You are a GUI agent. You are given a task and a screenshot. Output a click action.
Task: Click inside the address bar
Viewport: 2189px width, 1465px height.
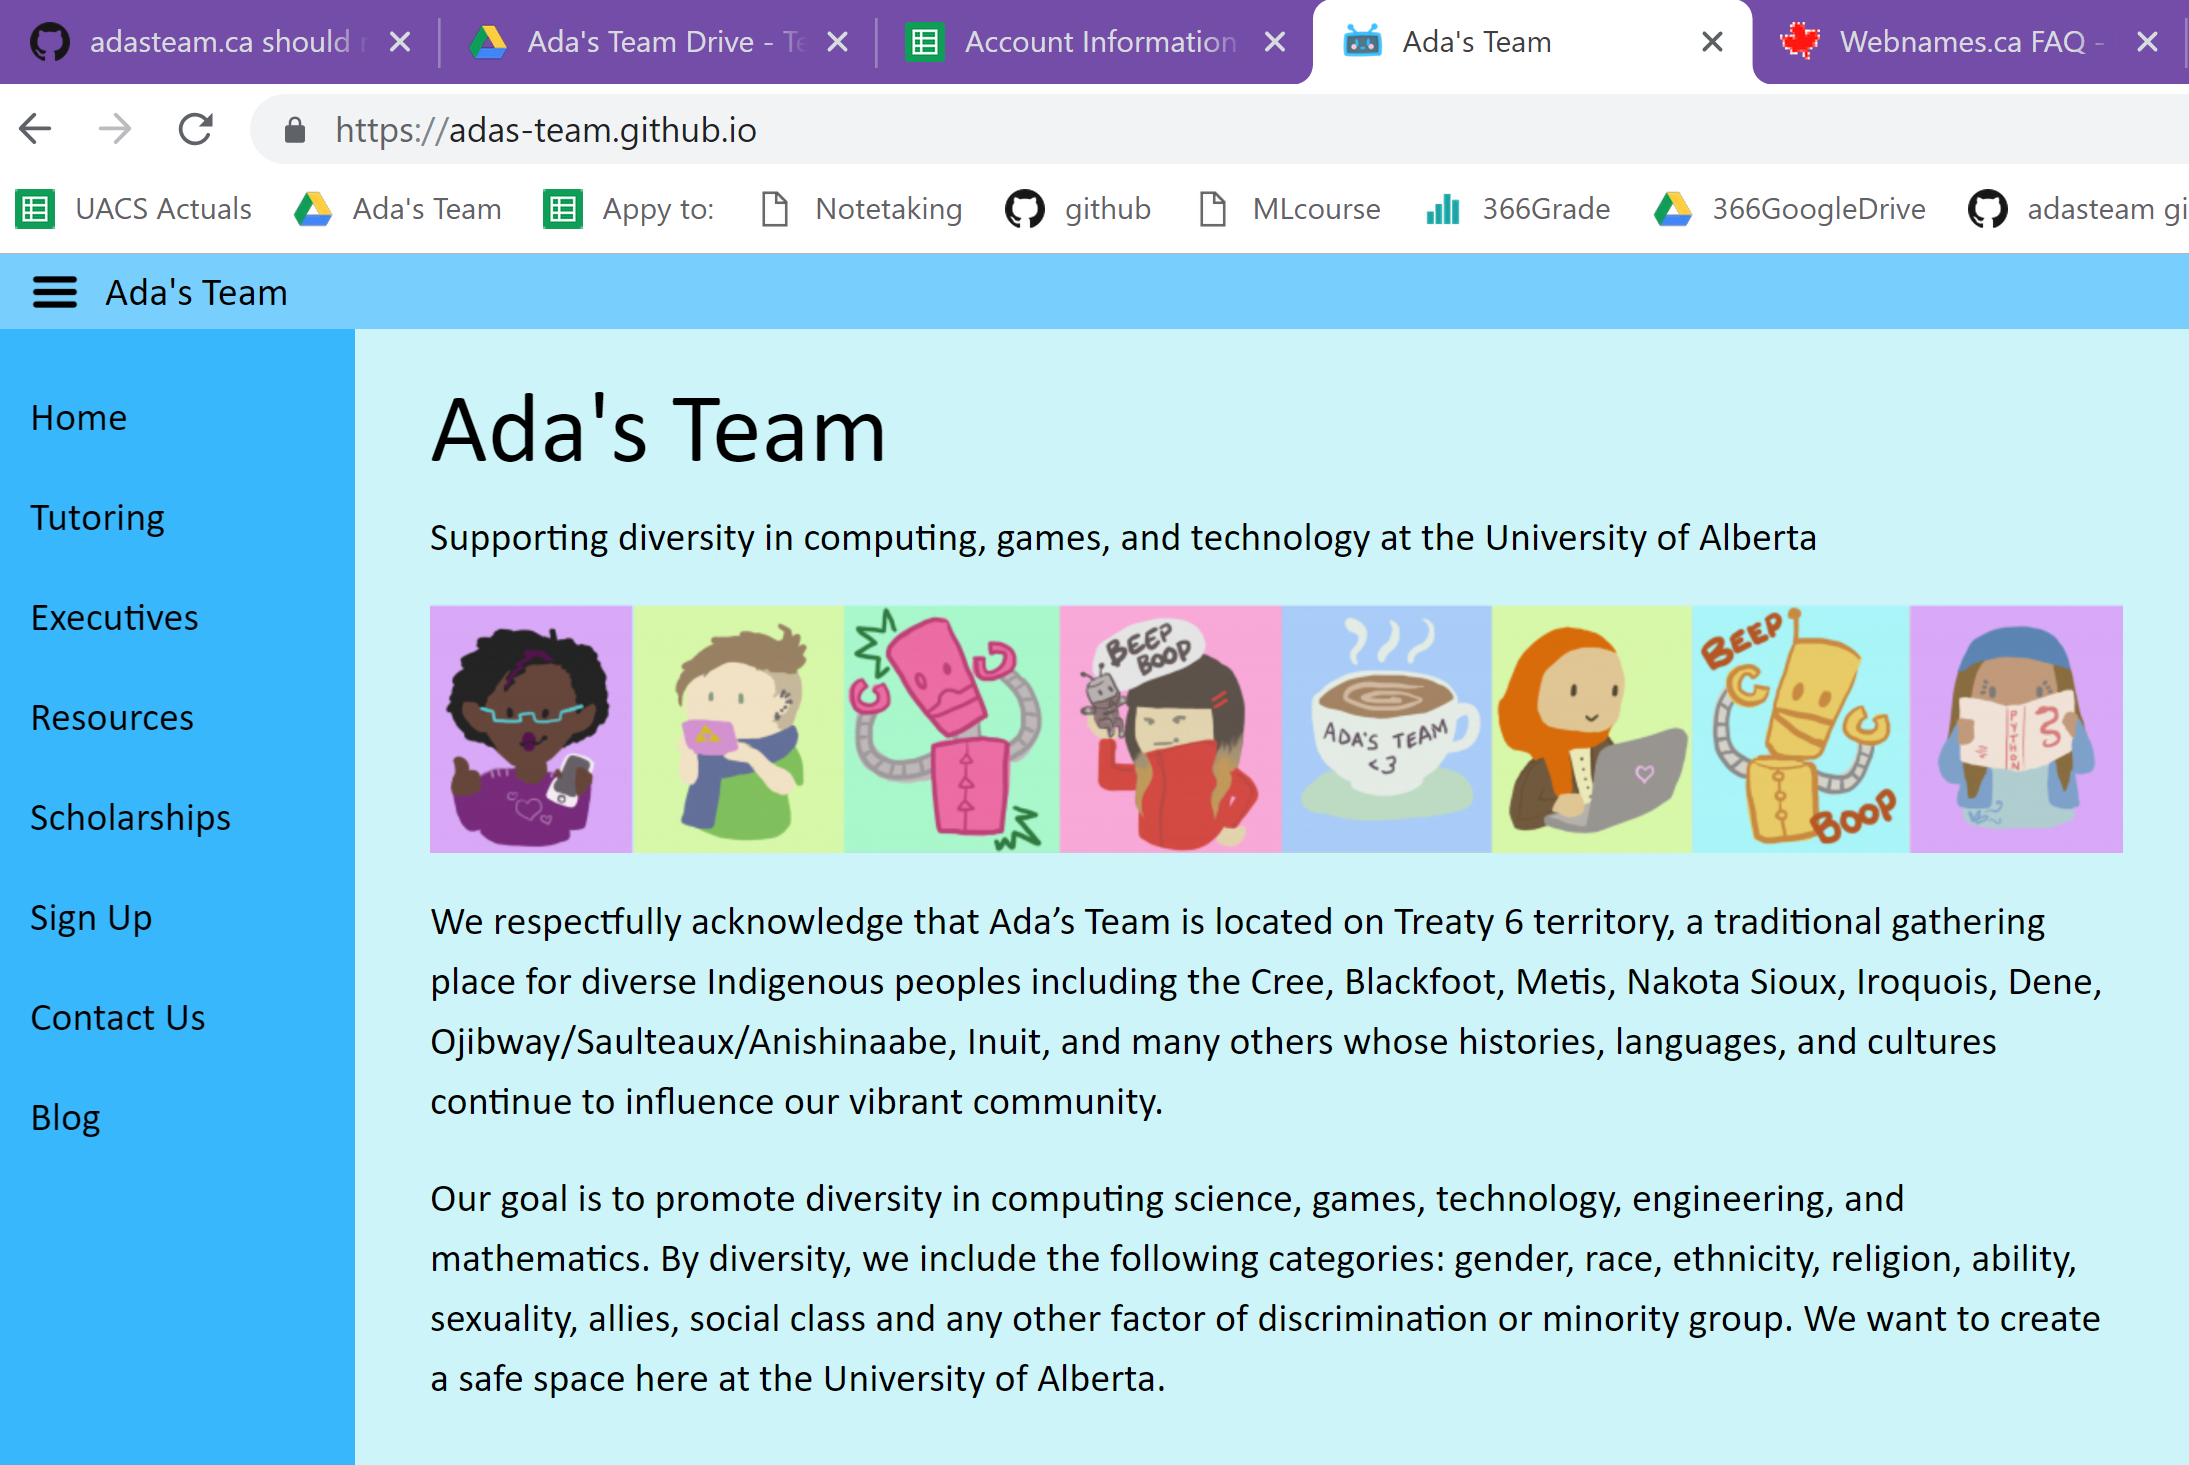point(700,129)
